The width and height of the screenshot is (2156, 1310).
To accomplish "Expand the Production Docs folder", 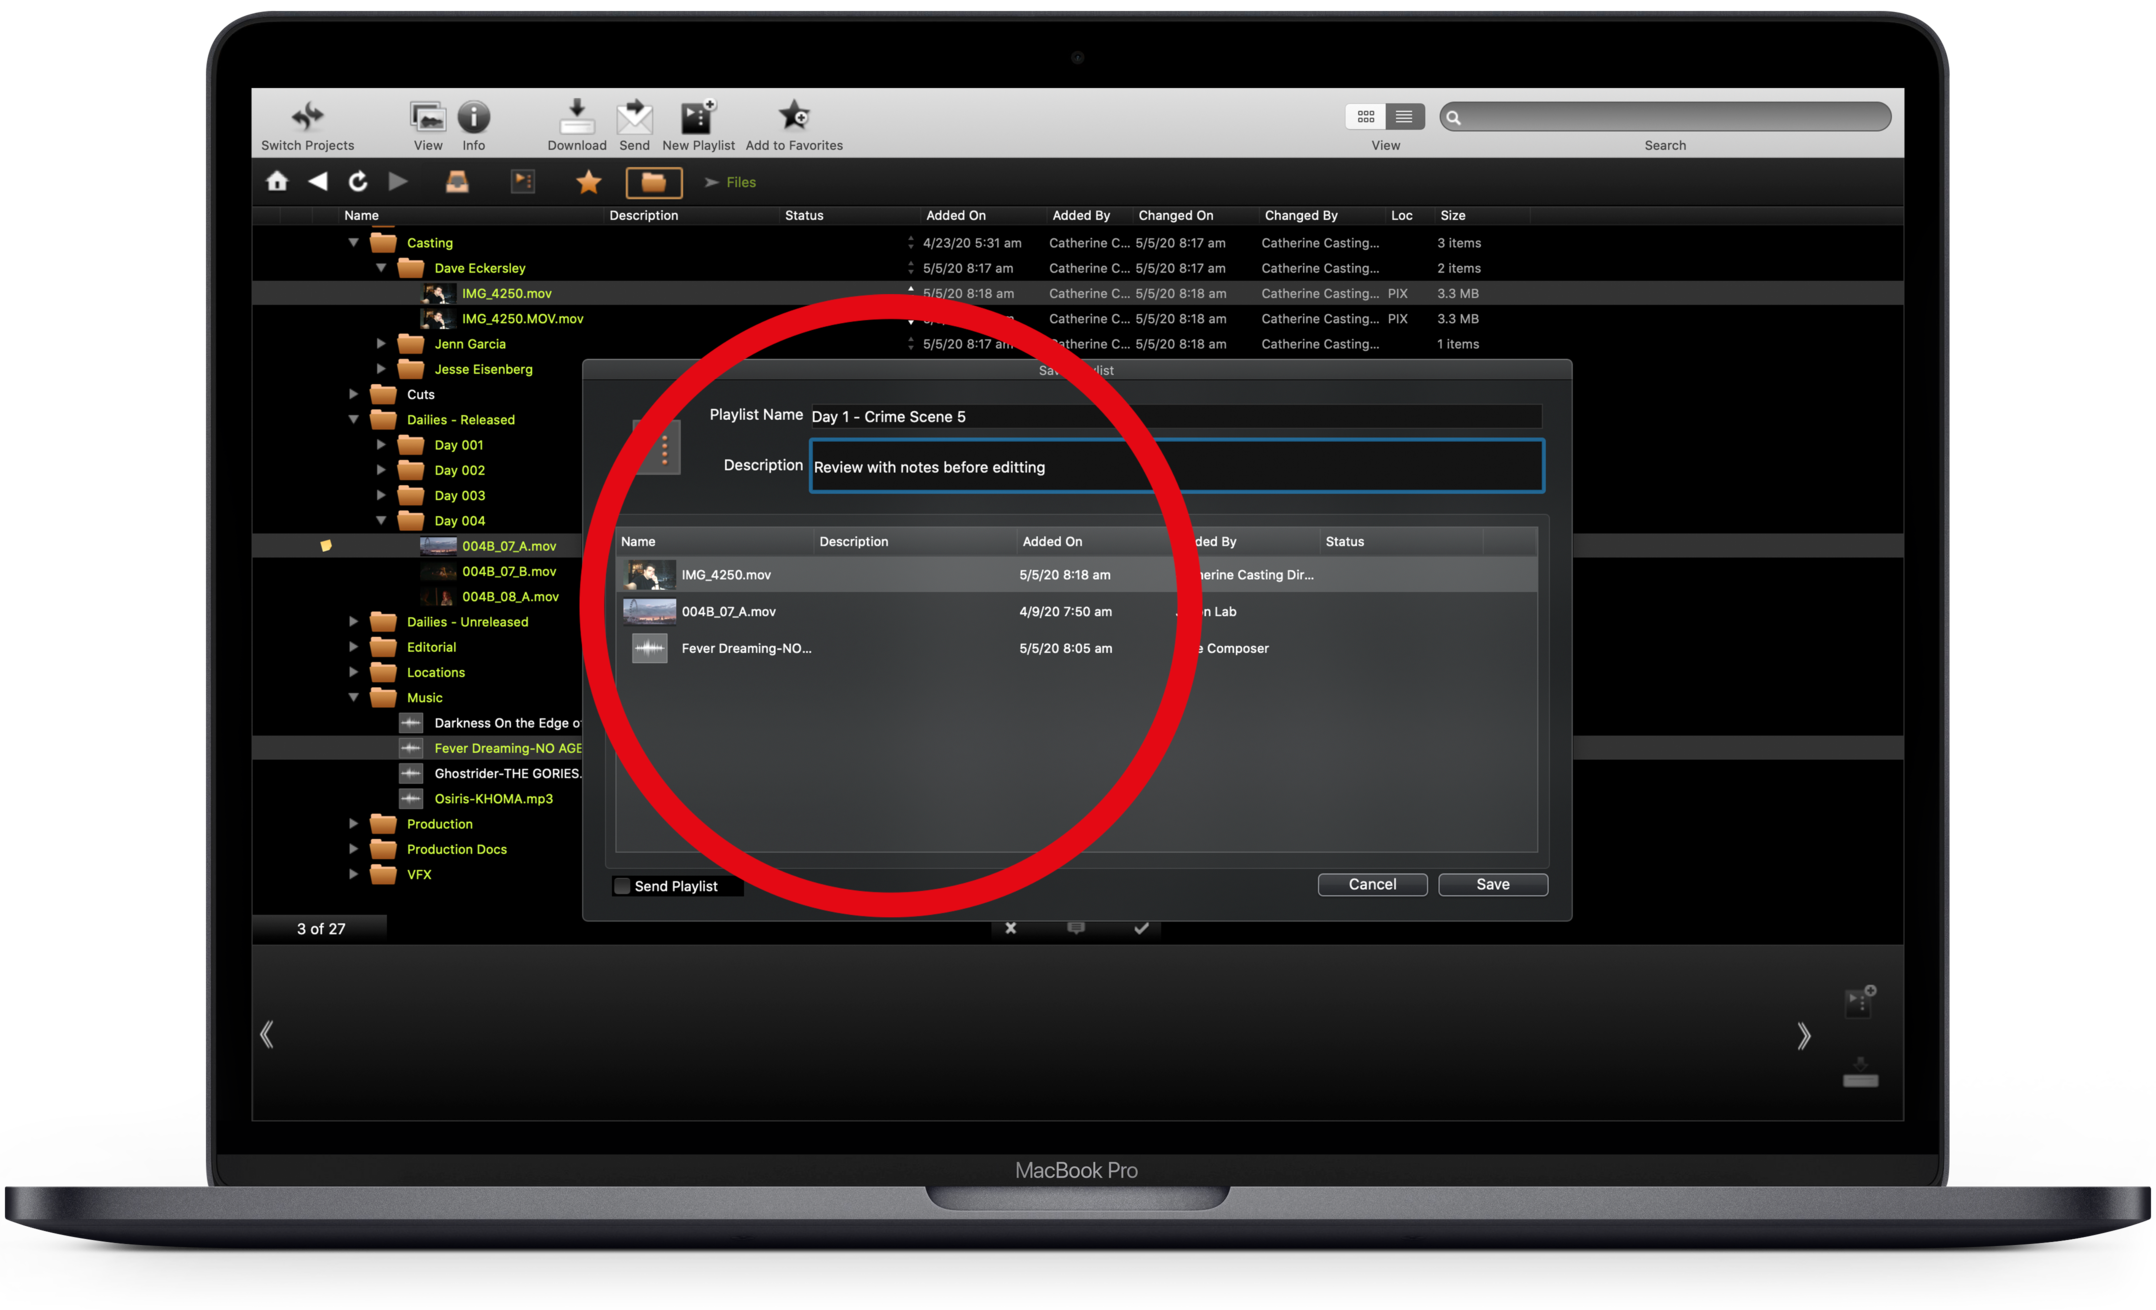I will point(353,848).
